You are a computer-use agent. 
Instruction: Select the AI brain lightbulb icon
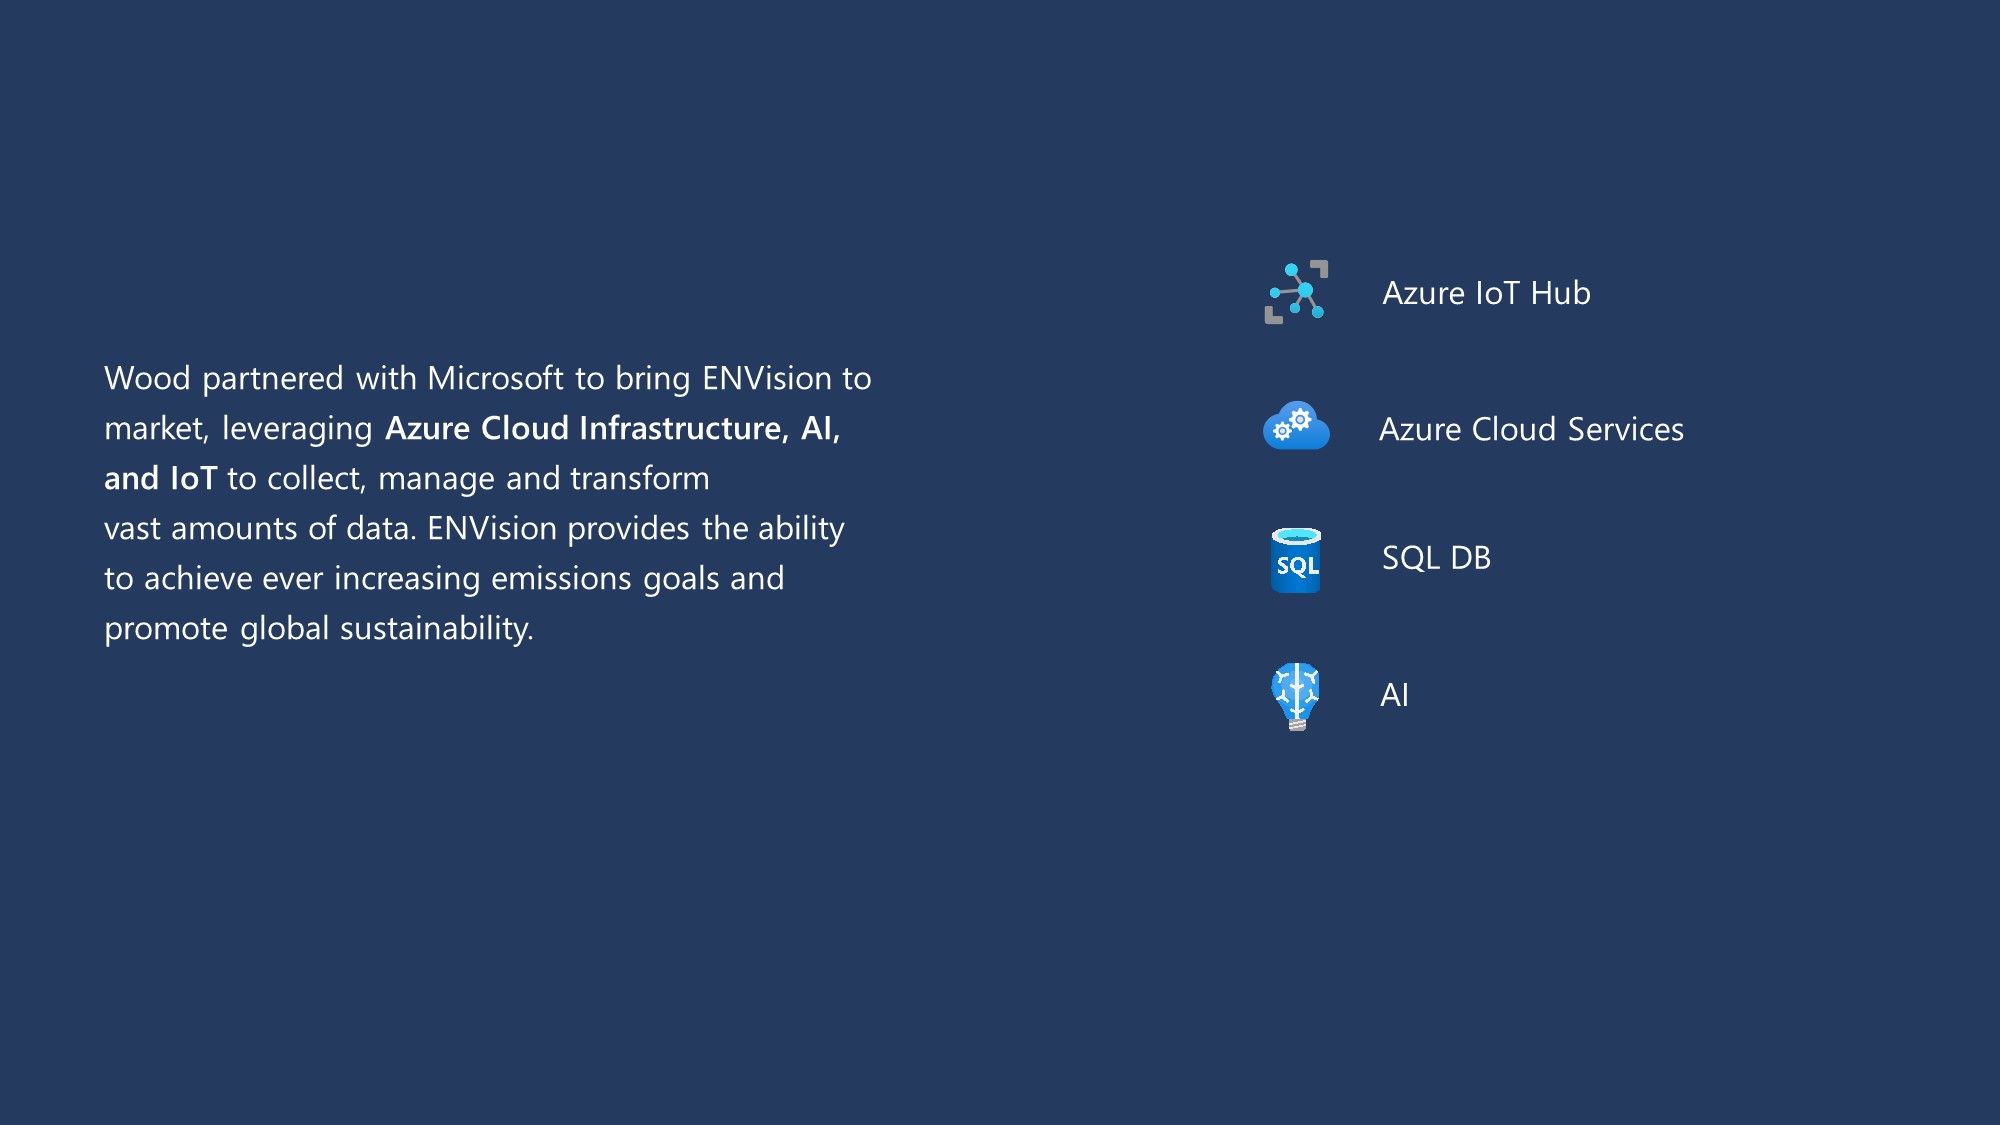point(1296,696)
